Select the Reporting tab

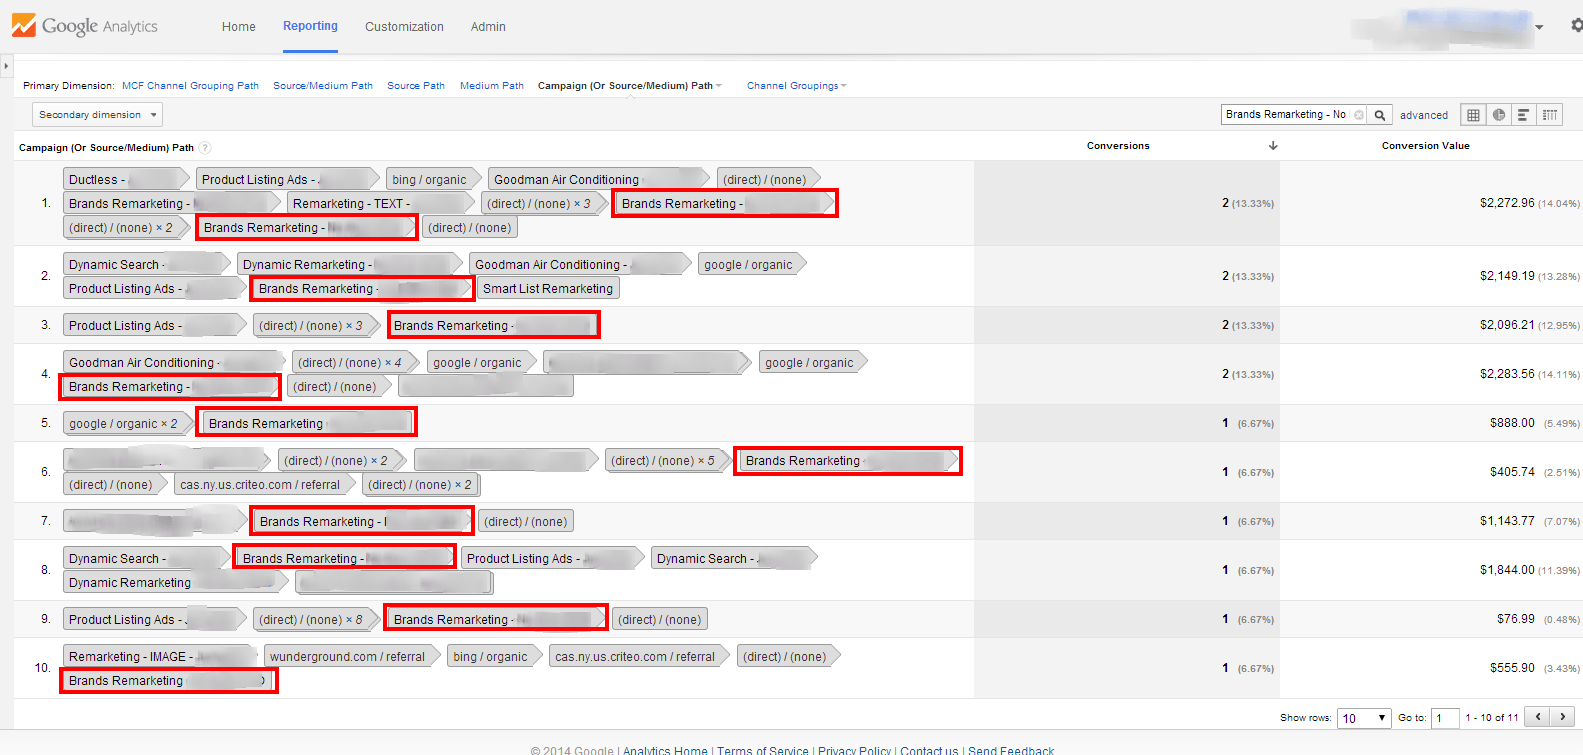310,26
